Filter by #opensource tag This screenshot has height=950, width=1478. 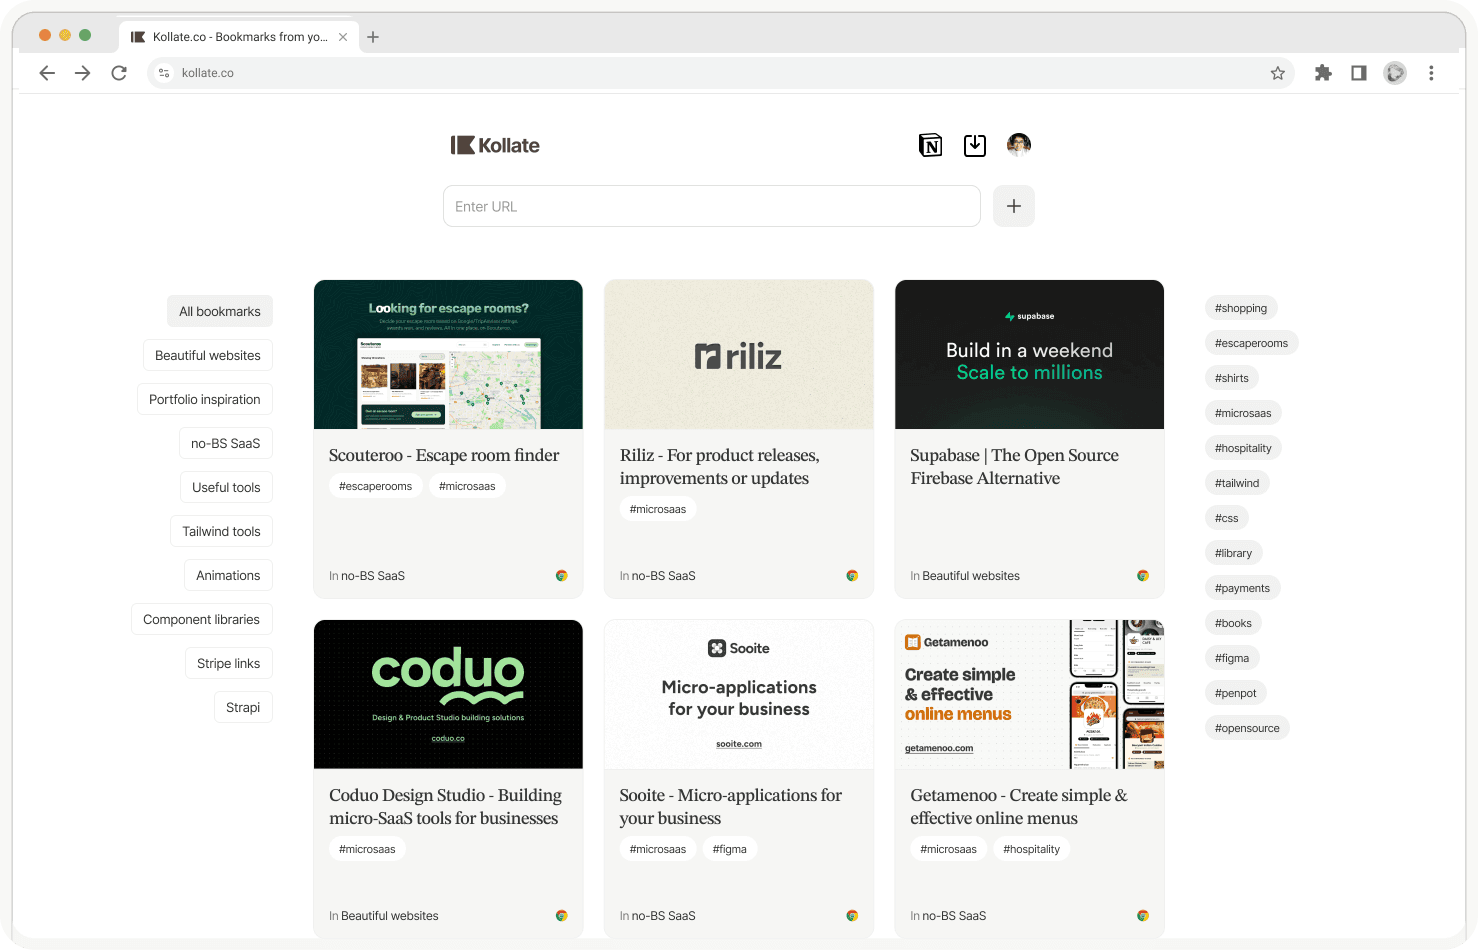tap(1247, 728)
